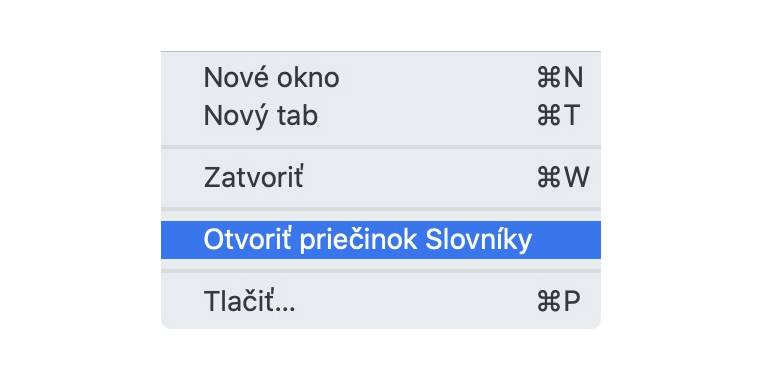Click the ⌘T shortcut beside Nový tab

point(559,116)
